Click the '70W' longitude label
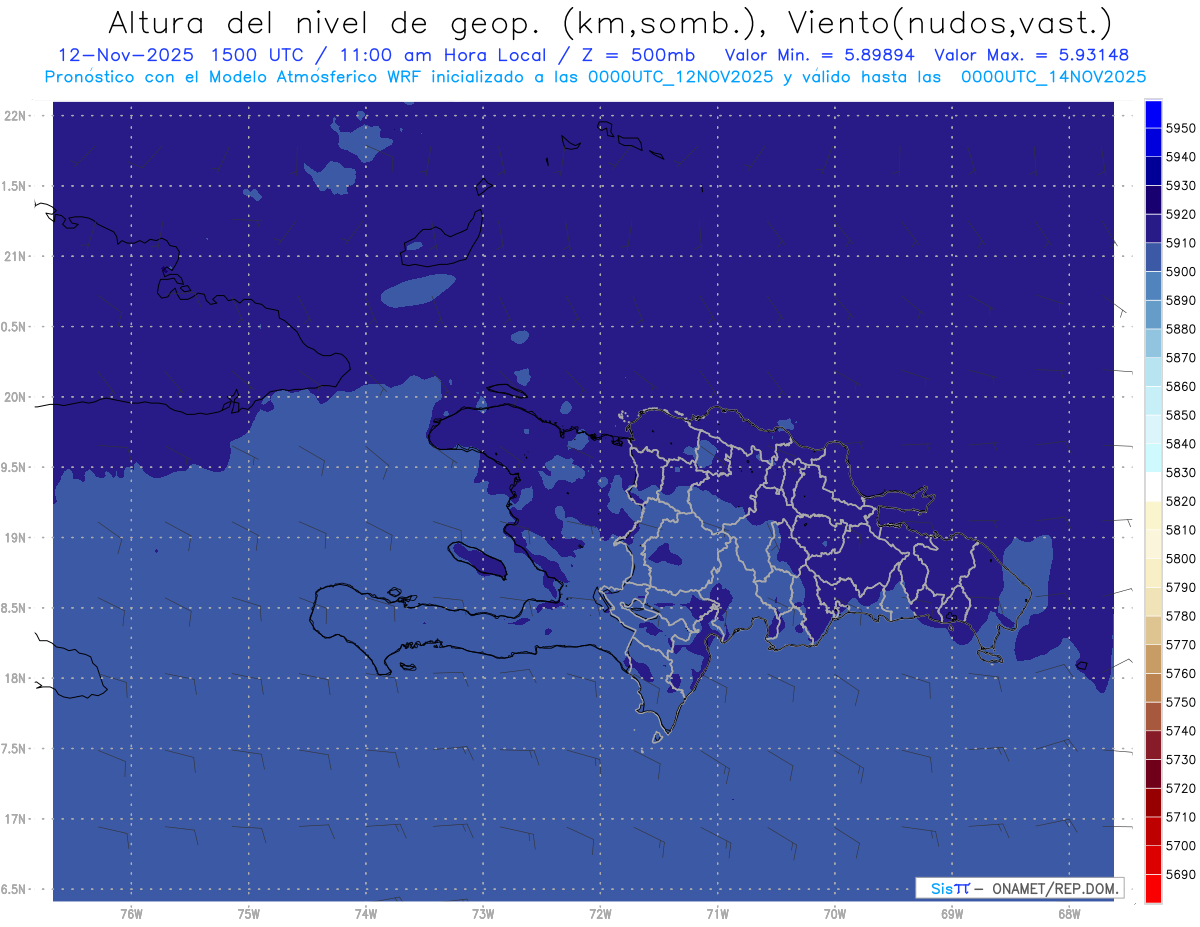This screenshot has height=927, width=1200. click(x=834, y=913)
